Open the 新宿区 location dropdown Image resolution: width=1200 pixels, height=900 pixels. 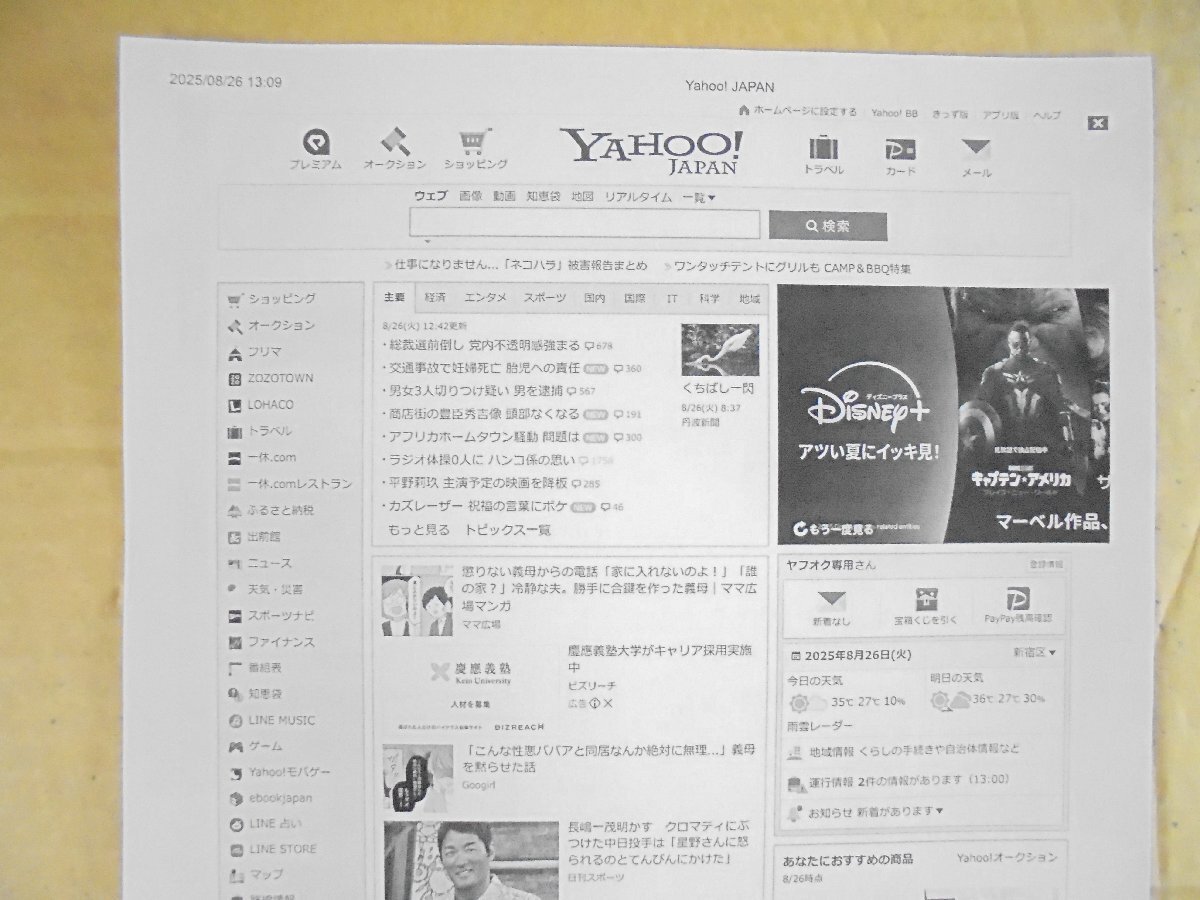[1034, 653]
